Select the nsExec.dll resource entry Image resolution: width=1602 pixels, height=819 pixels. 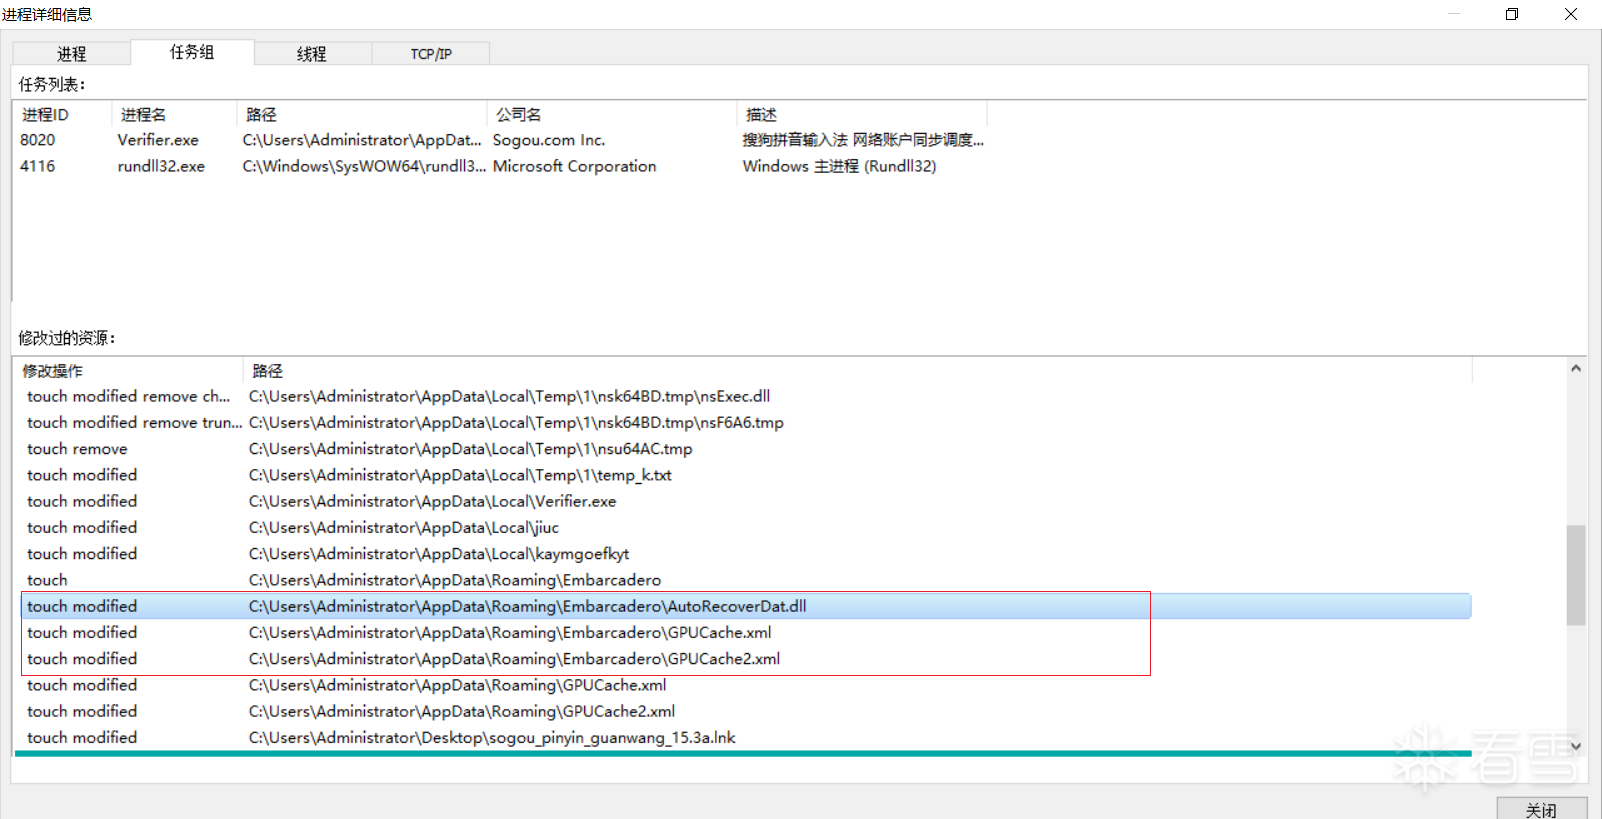[509, 396]
